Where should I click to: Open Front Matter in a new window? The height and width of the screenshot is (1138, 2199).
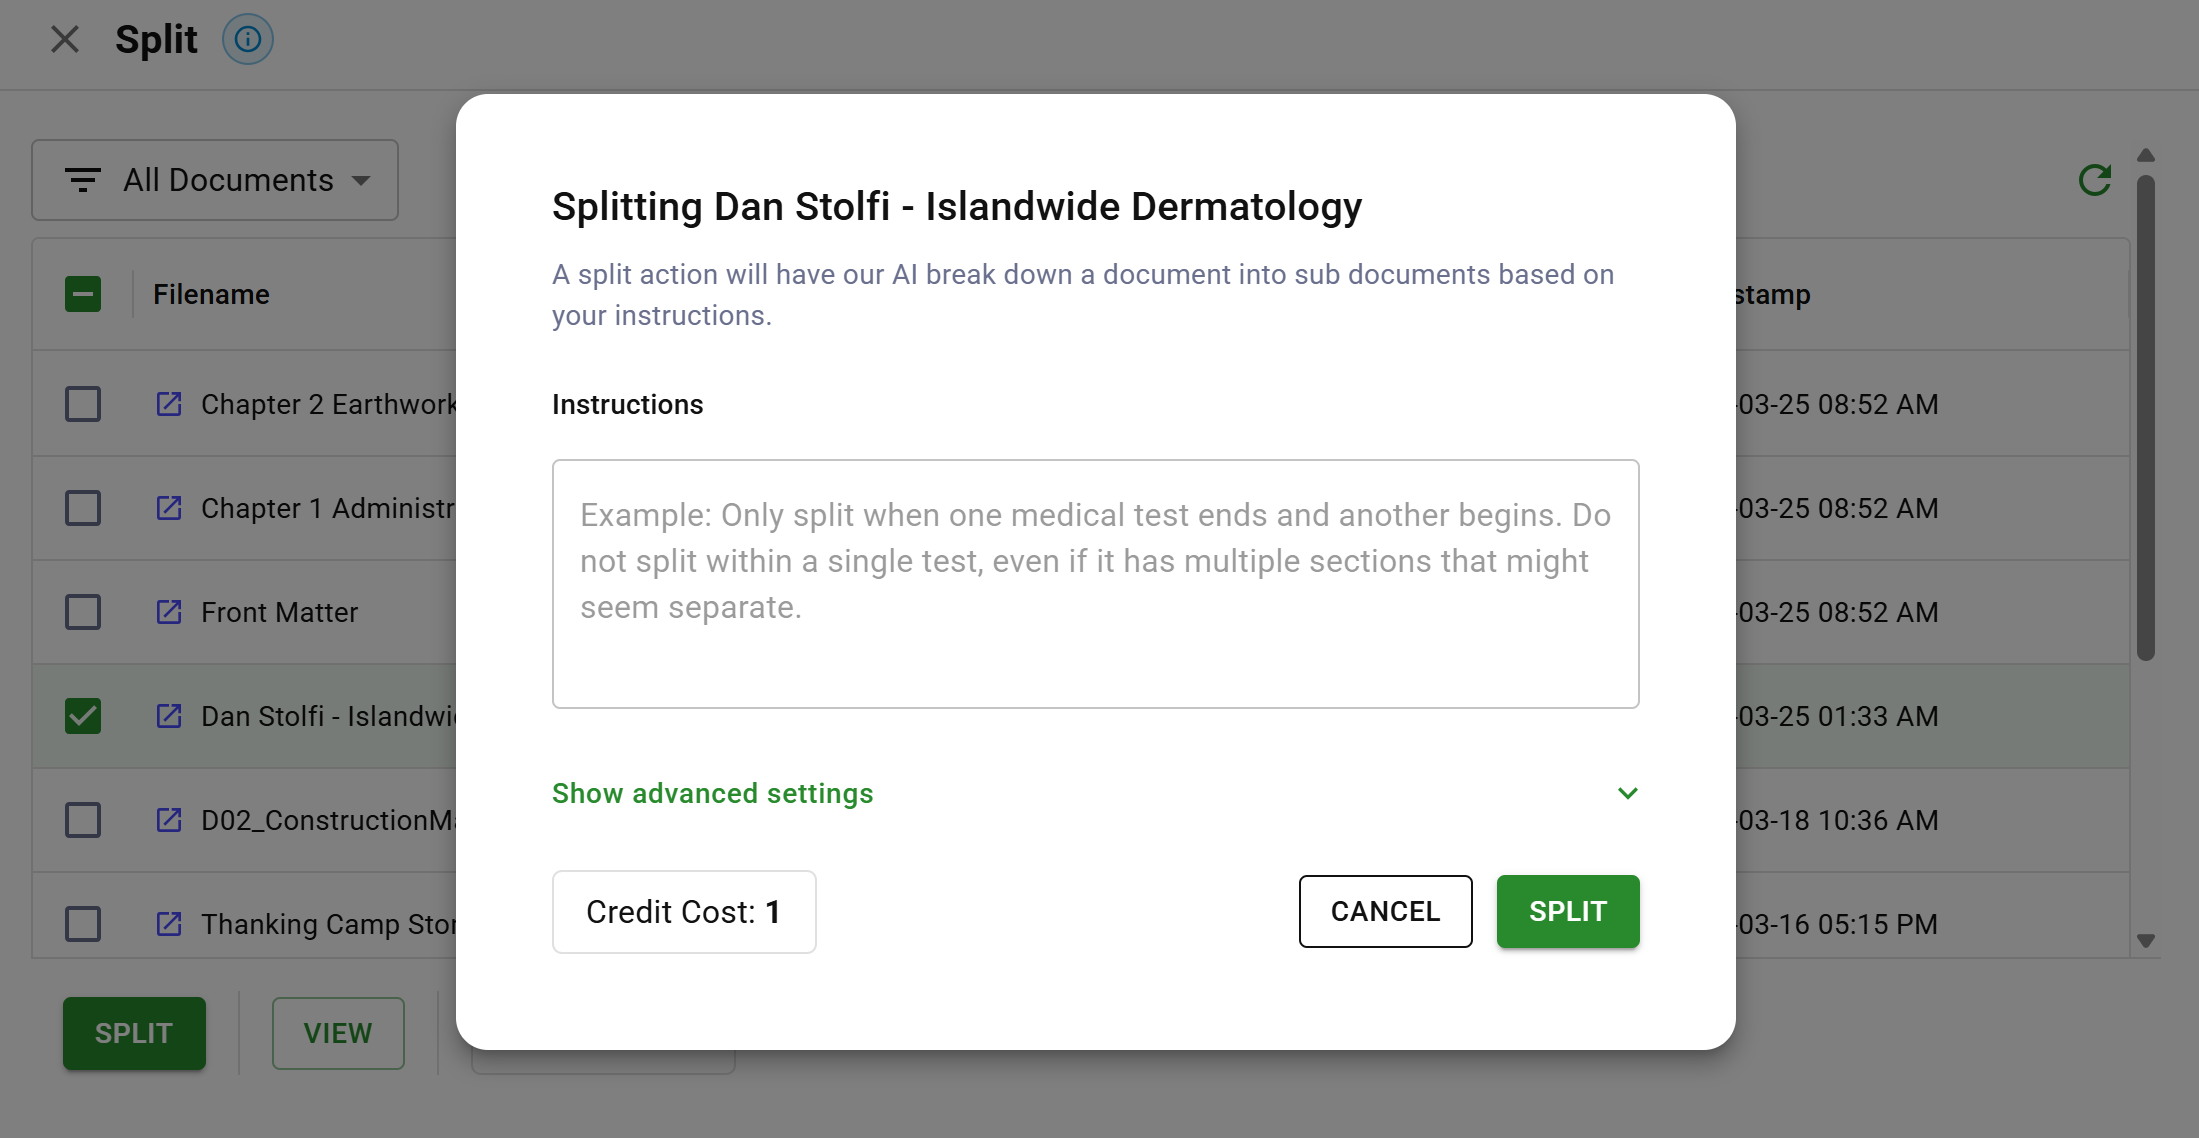coord(168,612)
